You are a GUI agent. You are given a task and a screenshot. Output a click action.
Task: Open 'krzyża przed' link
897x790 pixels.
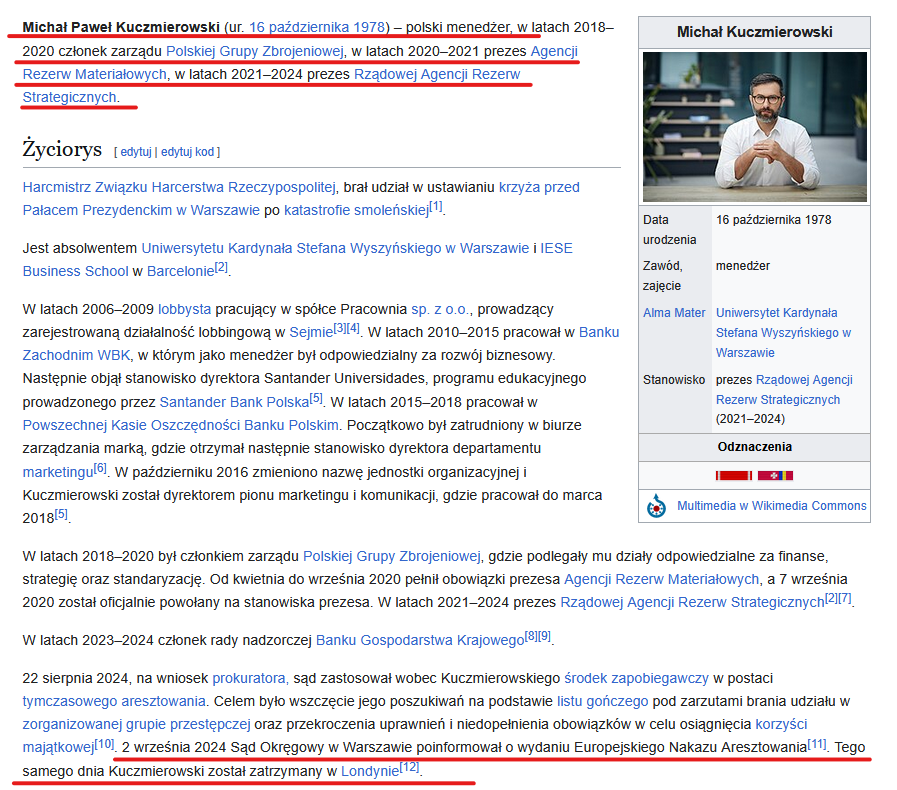(539, 187)
